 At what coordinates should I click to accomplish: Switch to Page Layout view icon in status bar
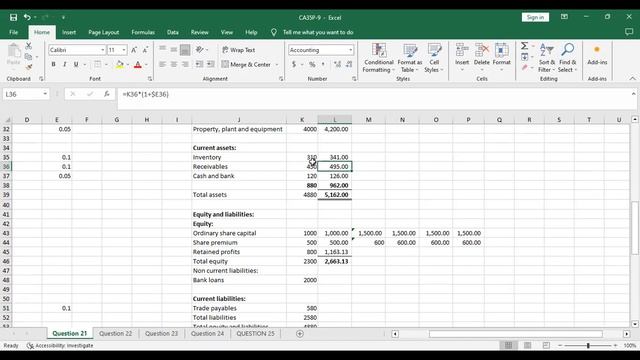pos(527,345)
